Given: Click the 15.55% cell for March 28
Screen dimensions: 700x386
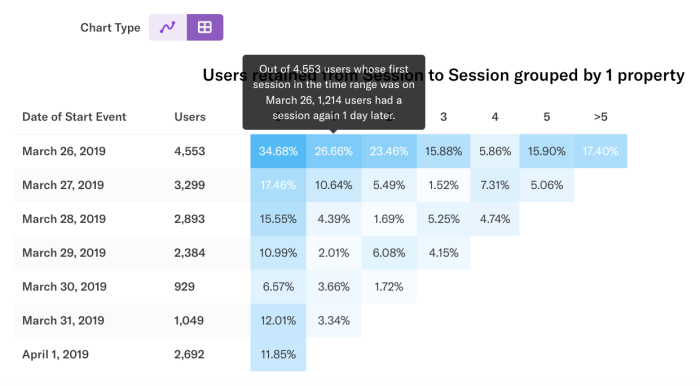Looking at the screenshot, I should tap(278, 219).
